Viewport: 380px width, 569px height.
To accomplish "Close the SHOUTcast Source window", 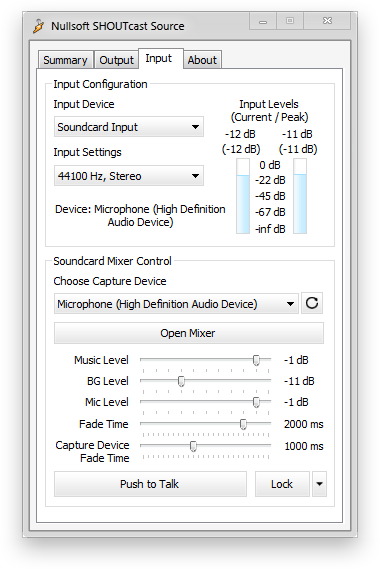I will click(327, 21).
